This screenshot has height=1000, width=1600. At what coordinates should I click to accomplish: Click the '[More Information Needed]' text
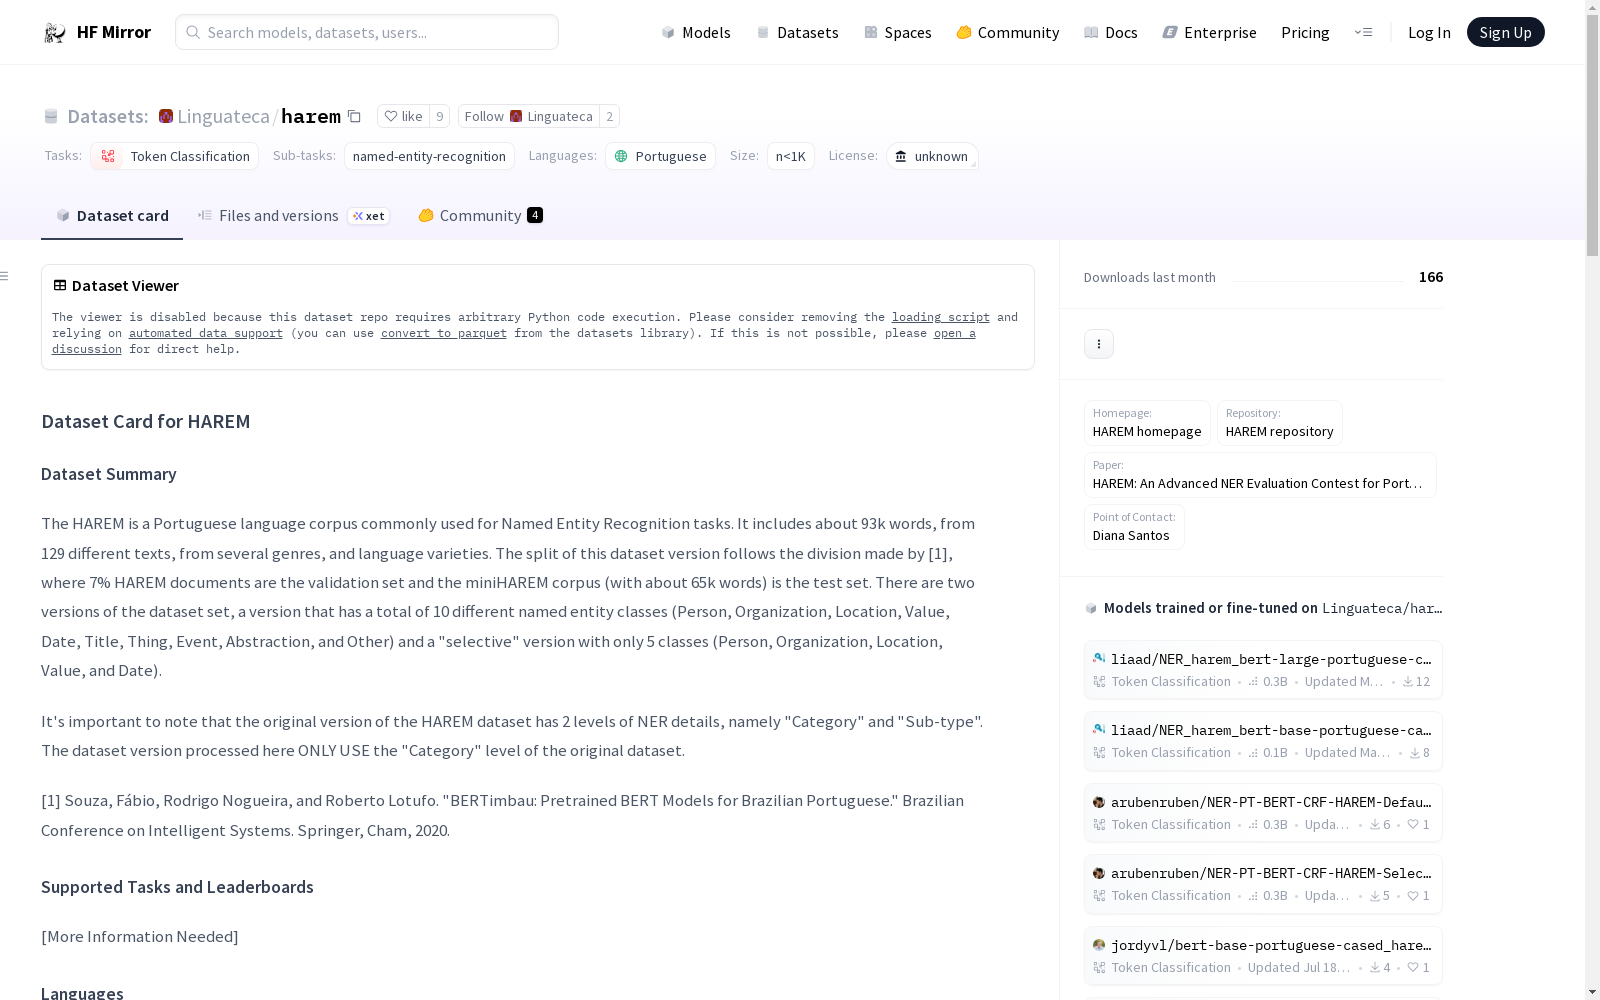[x=140, y=936]
